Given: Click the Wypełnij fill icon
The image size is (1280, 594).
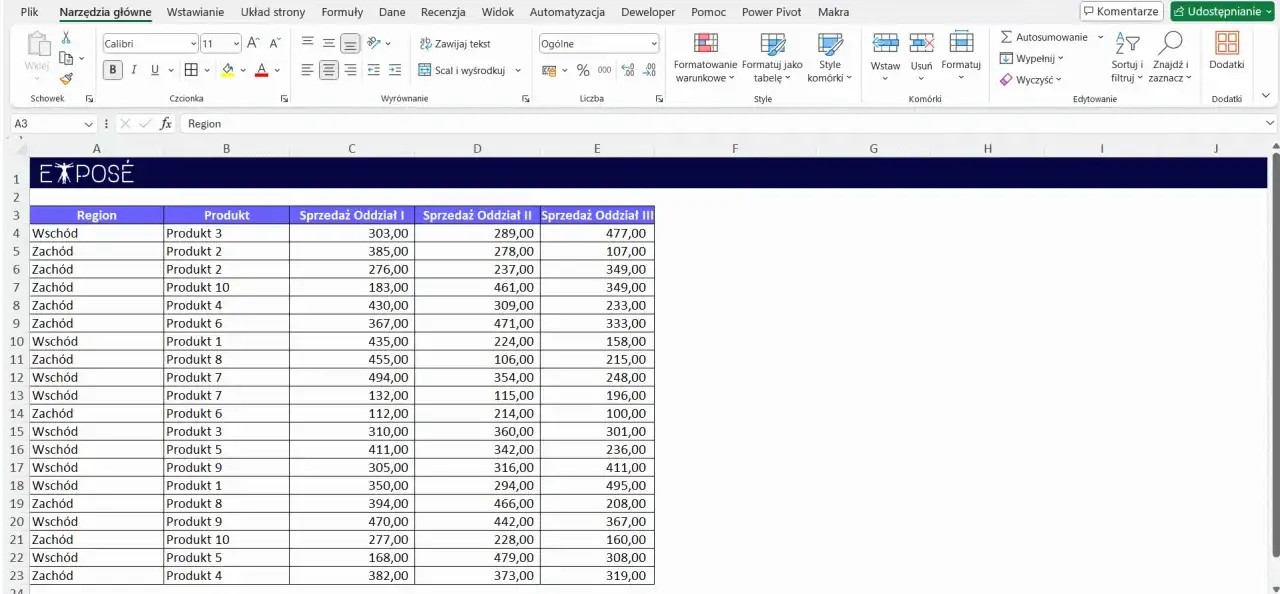Looking at the screenshot, I should click(x=1008, y=58).
